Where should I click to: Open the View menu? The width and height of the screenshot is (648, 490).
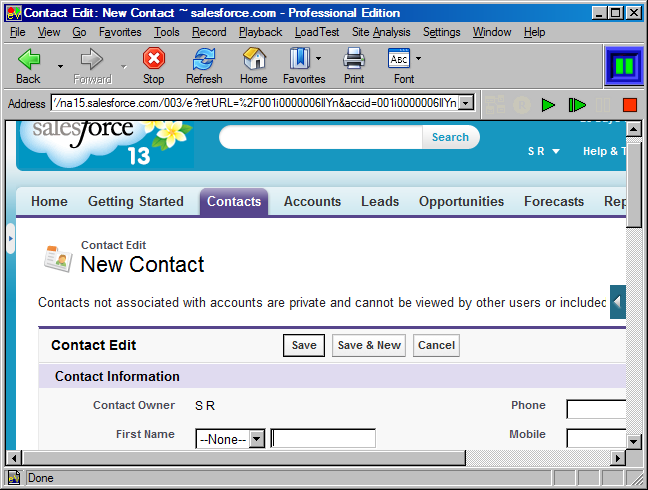(49, 32)
